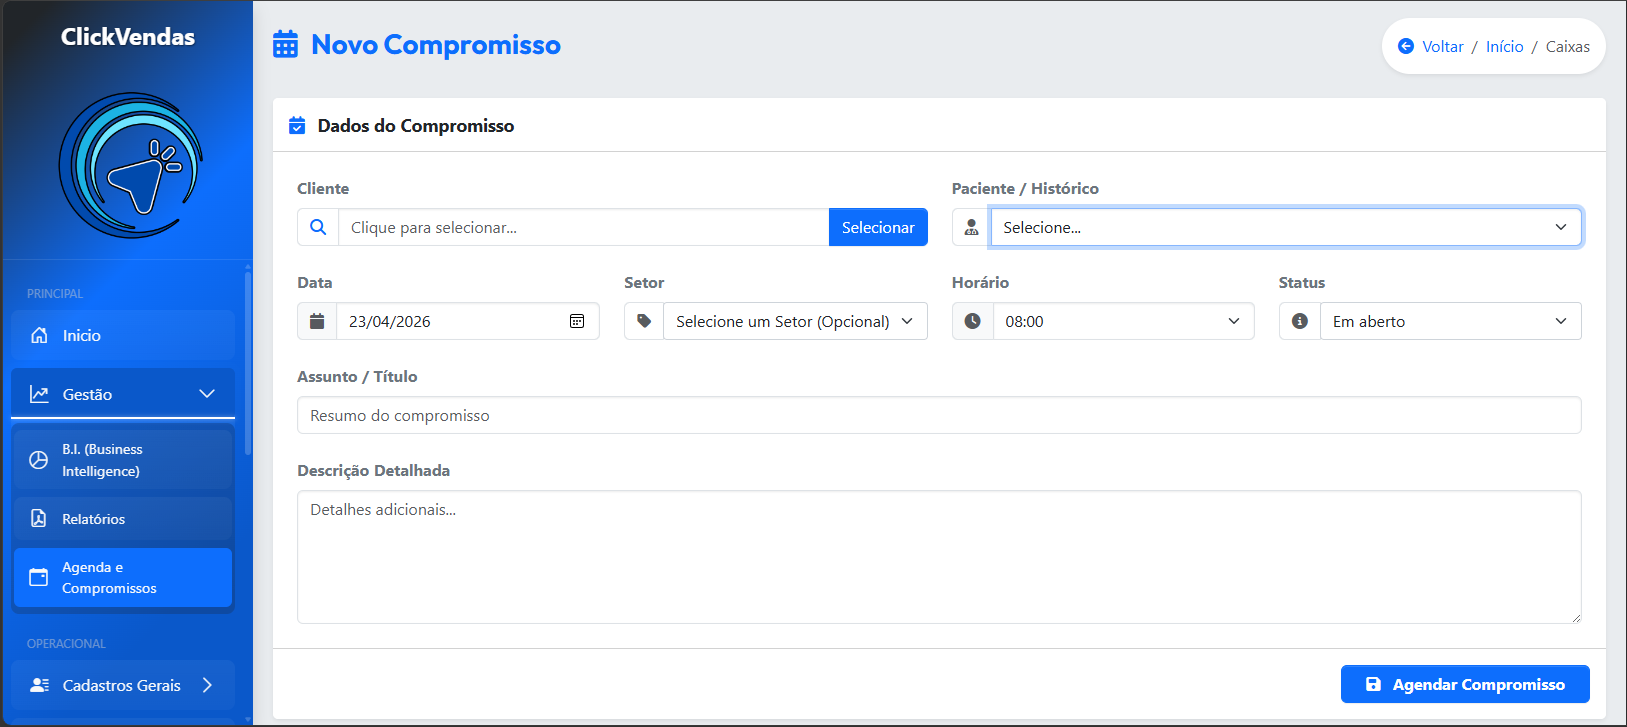Open the Horário 08:00 dropdown

1123,321
